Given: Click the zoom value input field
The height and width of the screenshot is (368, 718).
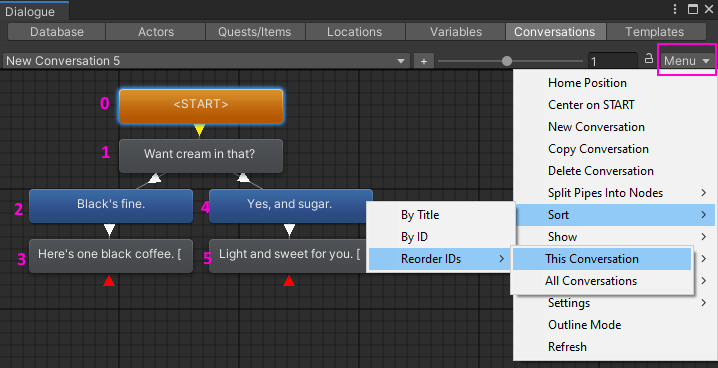Looking at the screenshot, I should 612,61.
